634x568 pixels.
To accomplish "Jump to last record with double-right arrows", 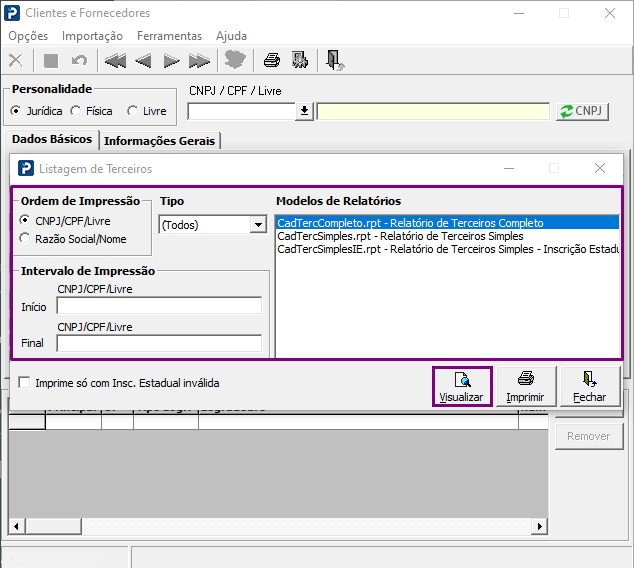I will click(199, 61).
